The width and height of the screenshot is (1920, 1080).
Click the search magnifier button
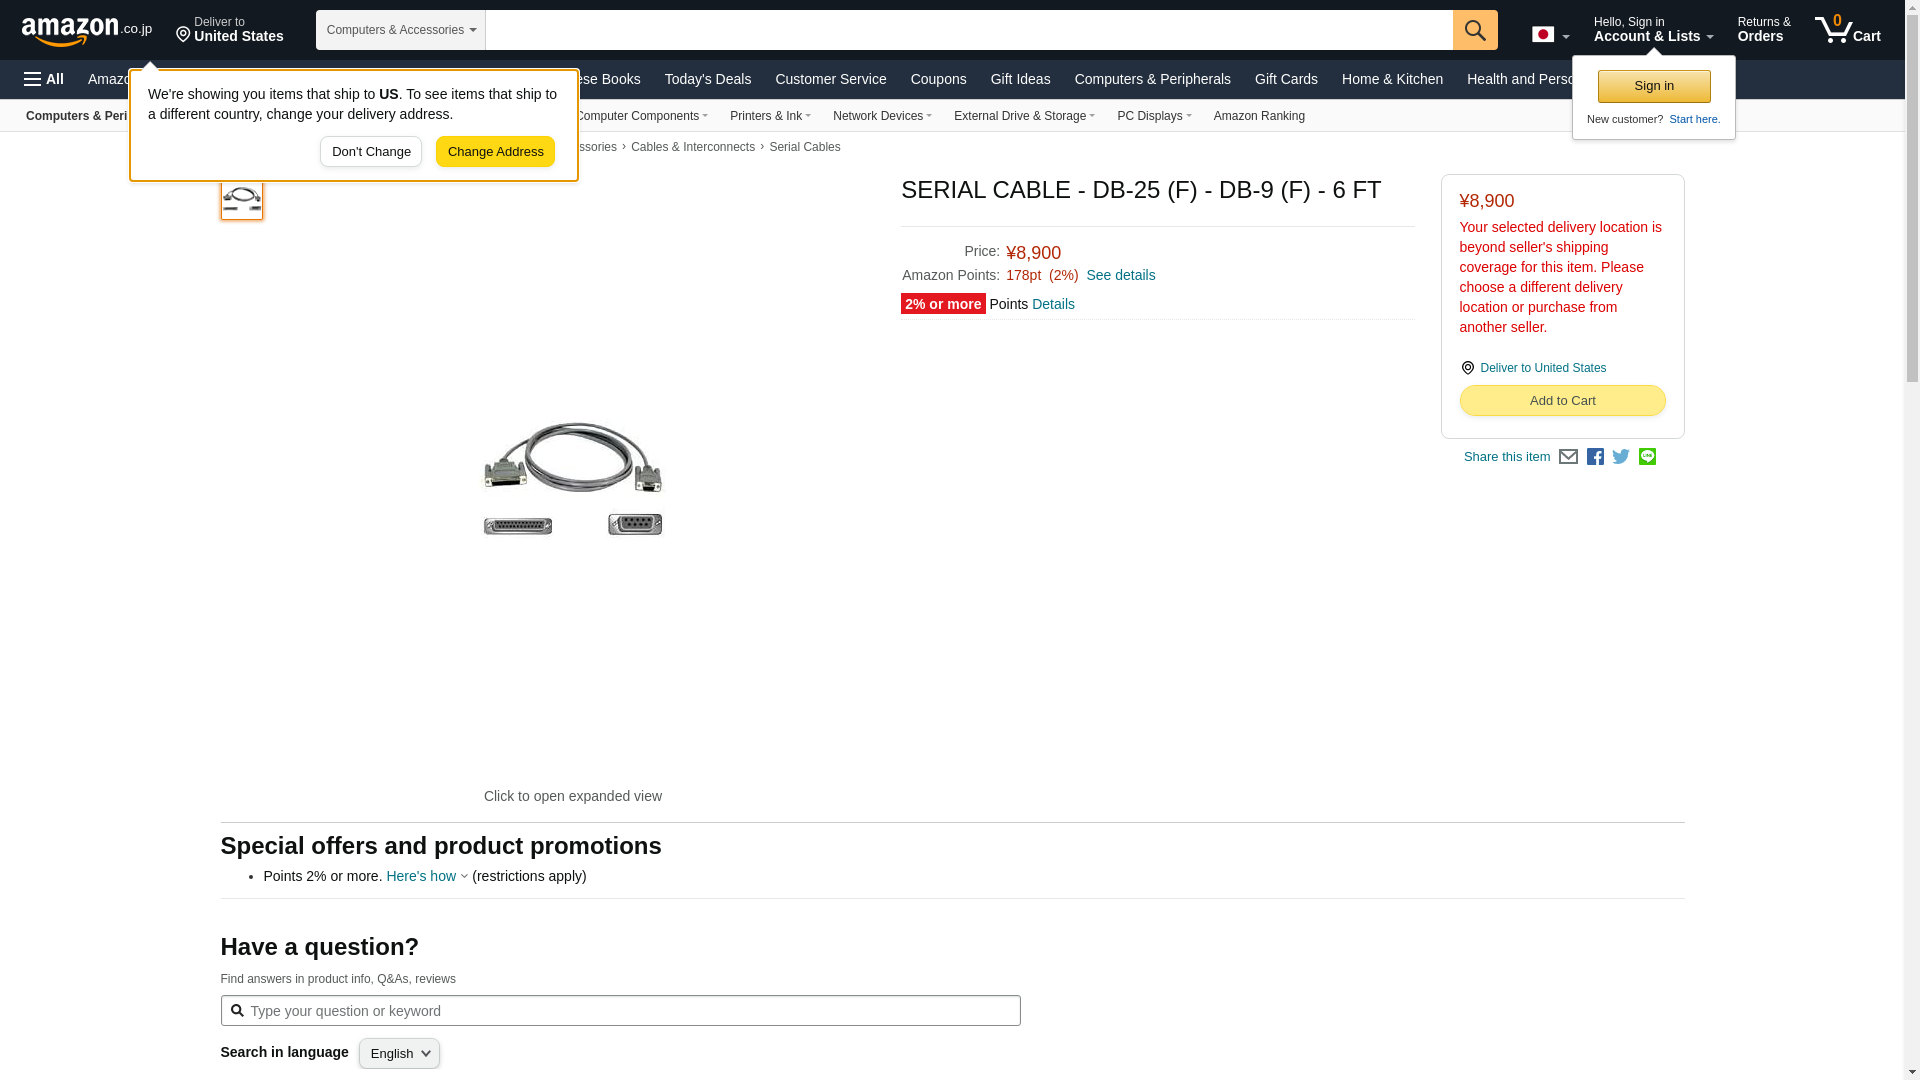point(1475,30)
